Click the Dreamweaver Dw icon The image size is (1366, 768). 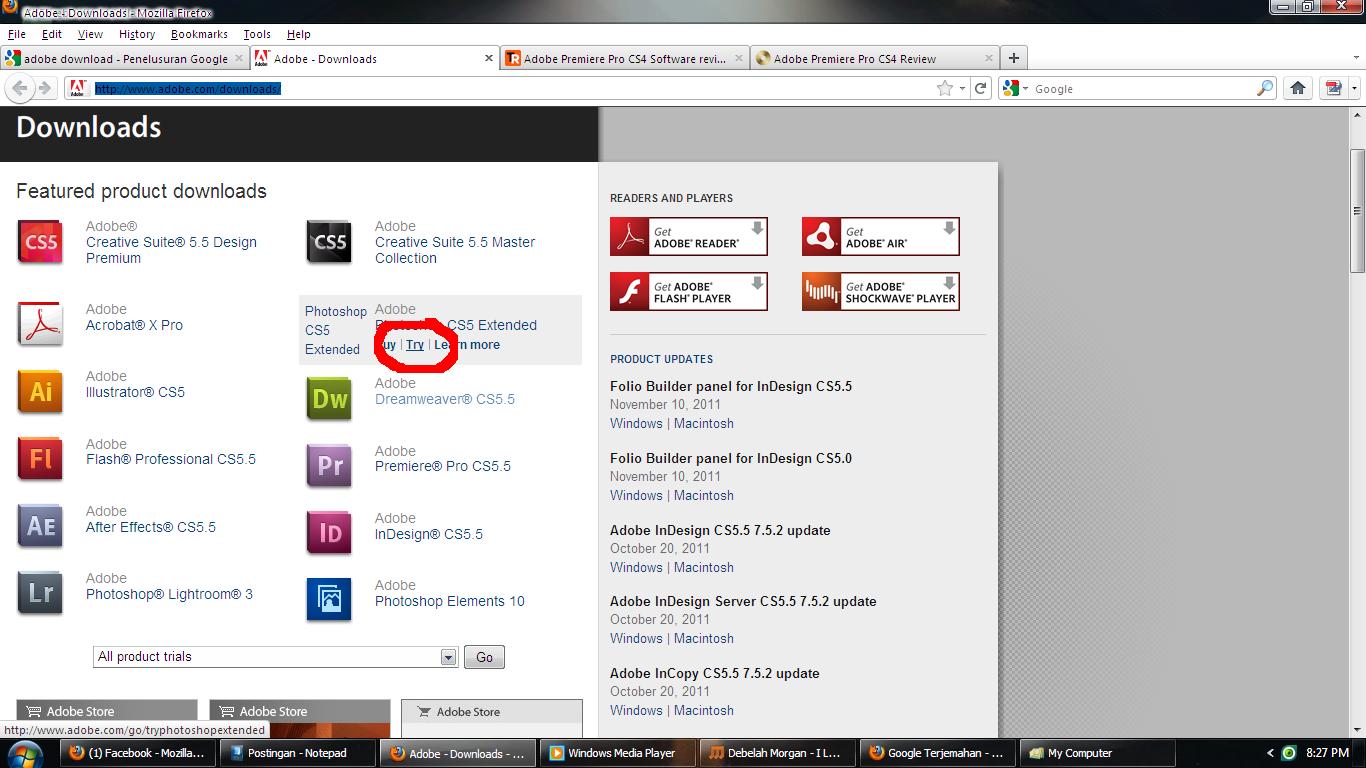coord(330,399)
